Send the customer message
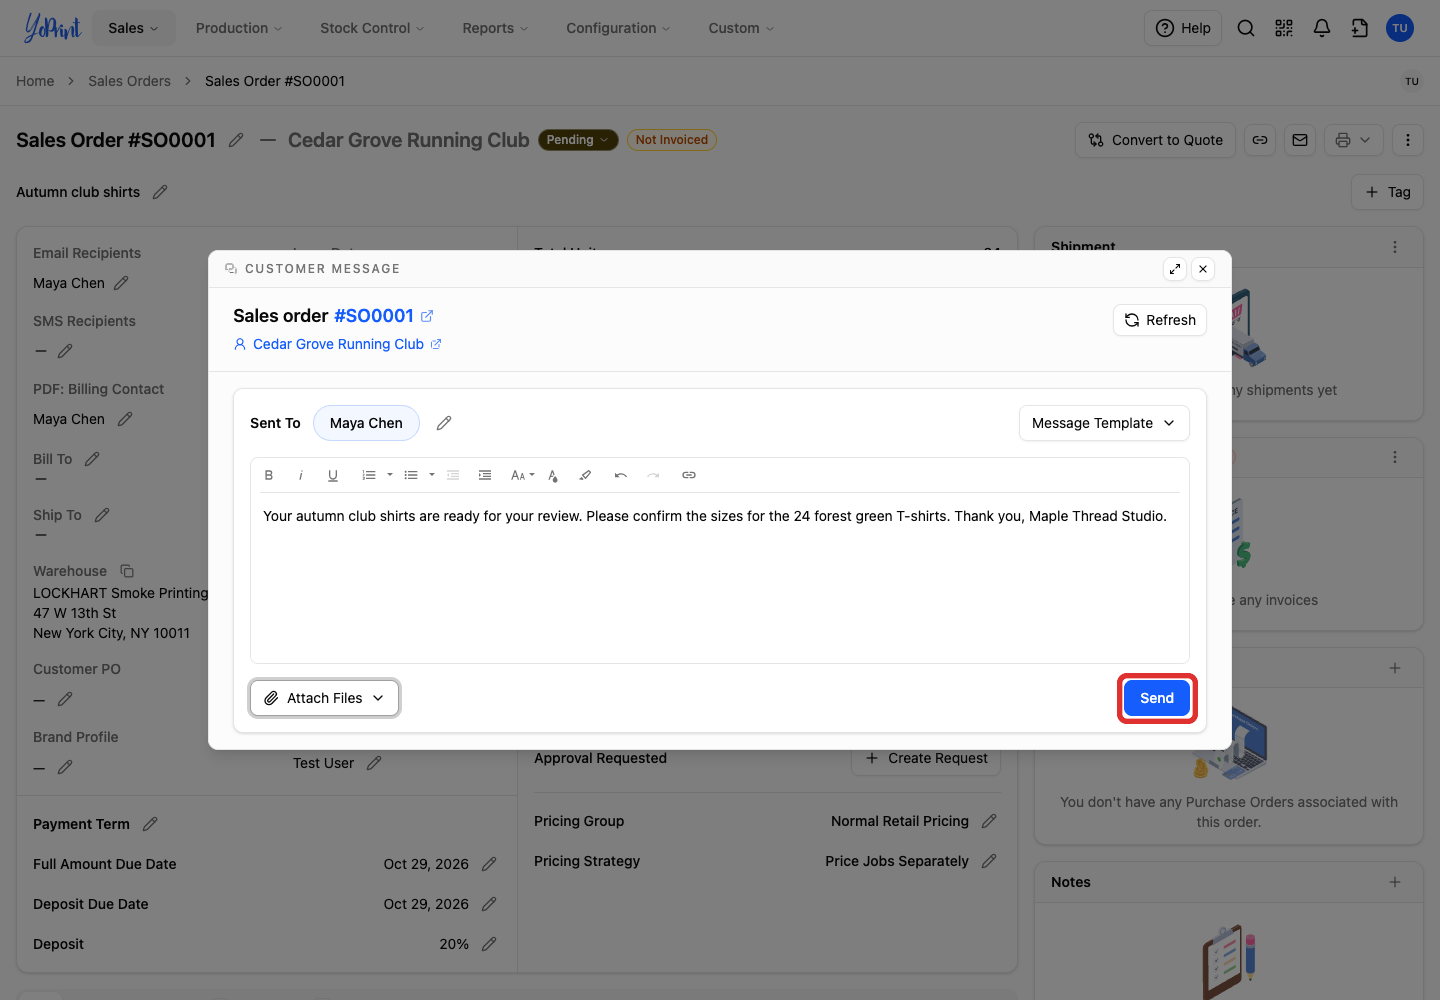This screenshot has height=1000, width=1440. point(1157,698)
